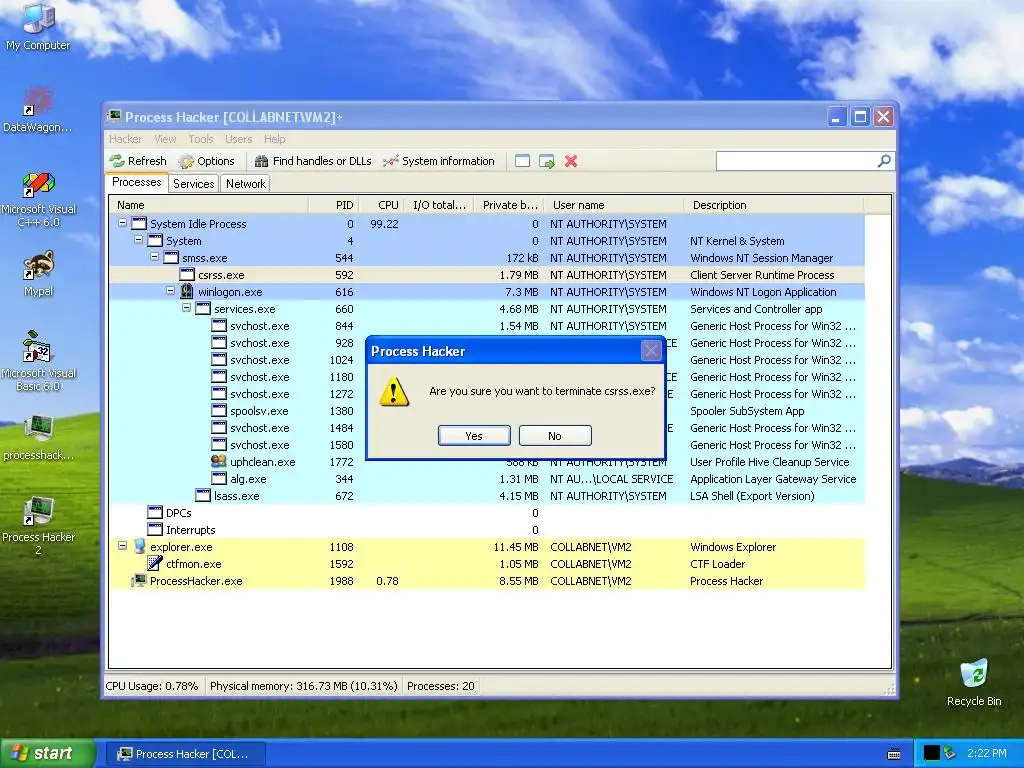1024x768 pixels.
Task: Click the My Computer desktop icon
Action: pos(38,27)
